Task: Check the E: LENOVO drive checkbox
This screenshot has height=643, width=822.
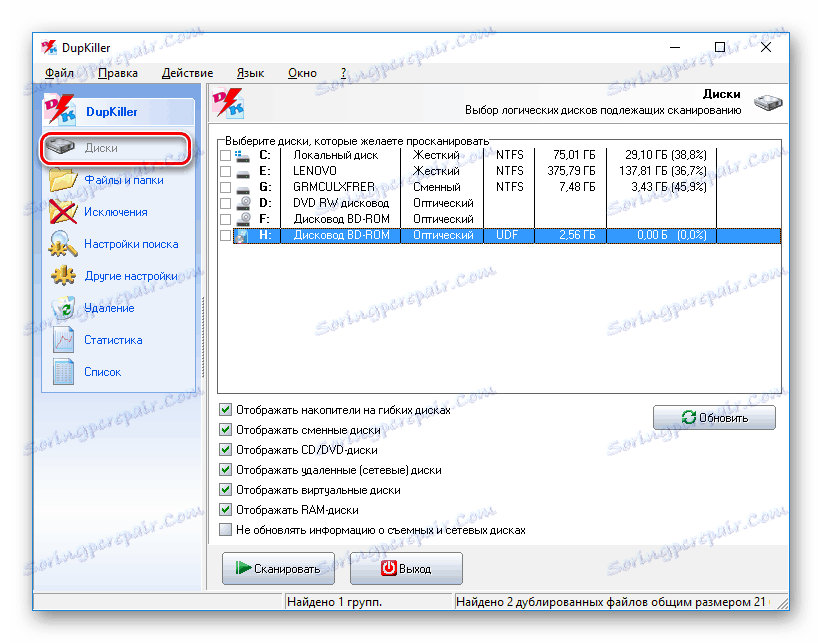Action: [x=225, y=171]
